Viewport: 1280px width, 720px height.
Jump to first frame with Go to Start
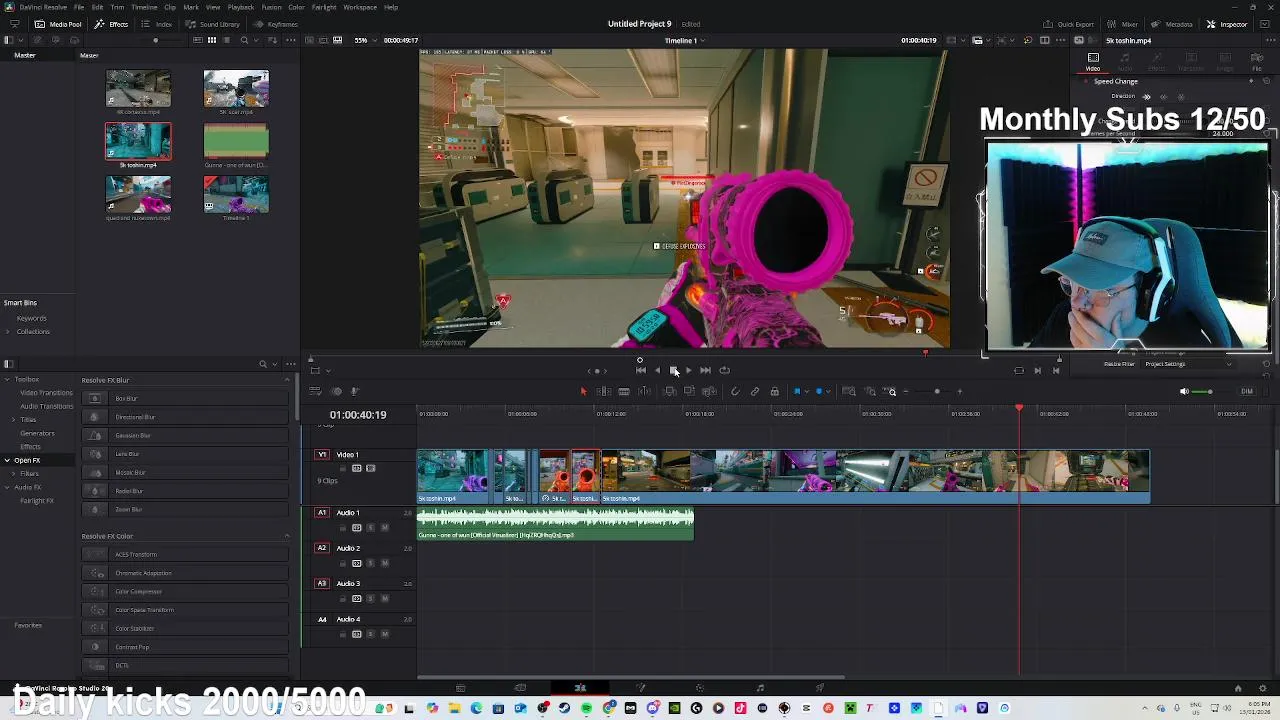641,370
